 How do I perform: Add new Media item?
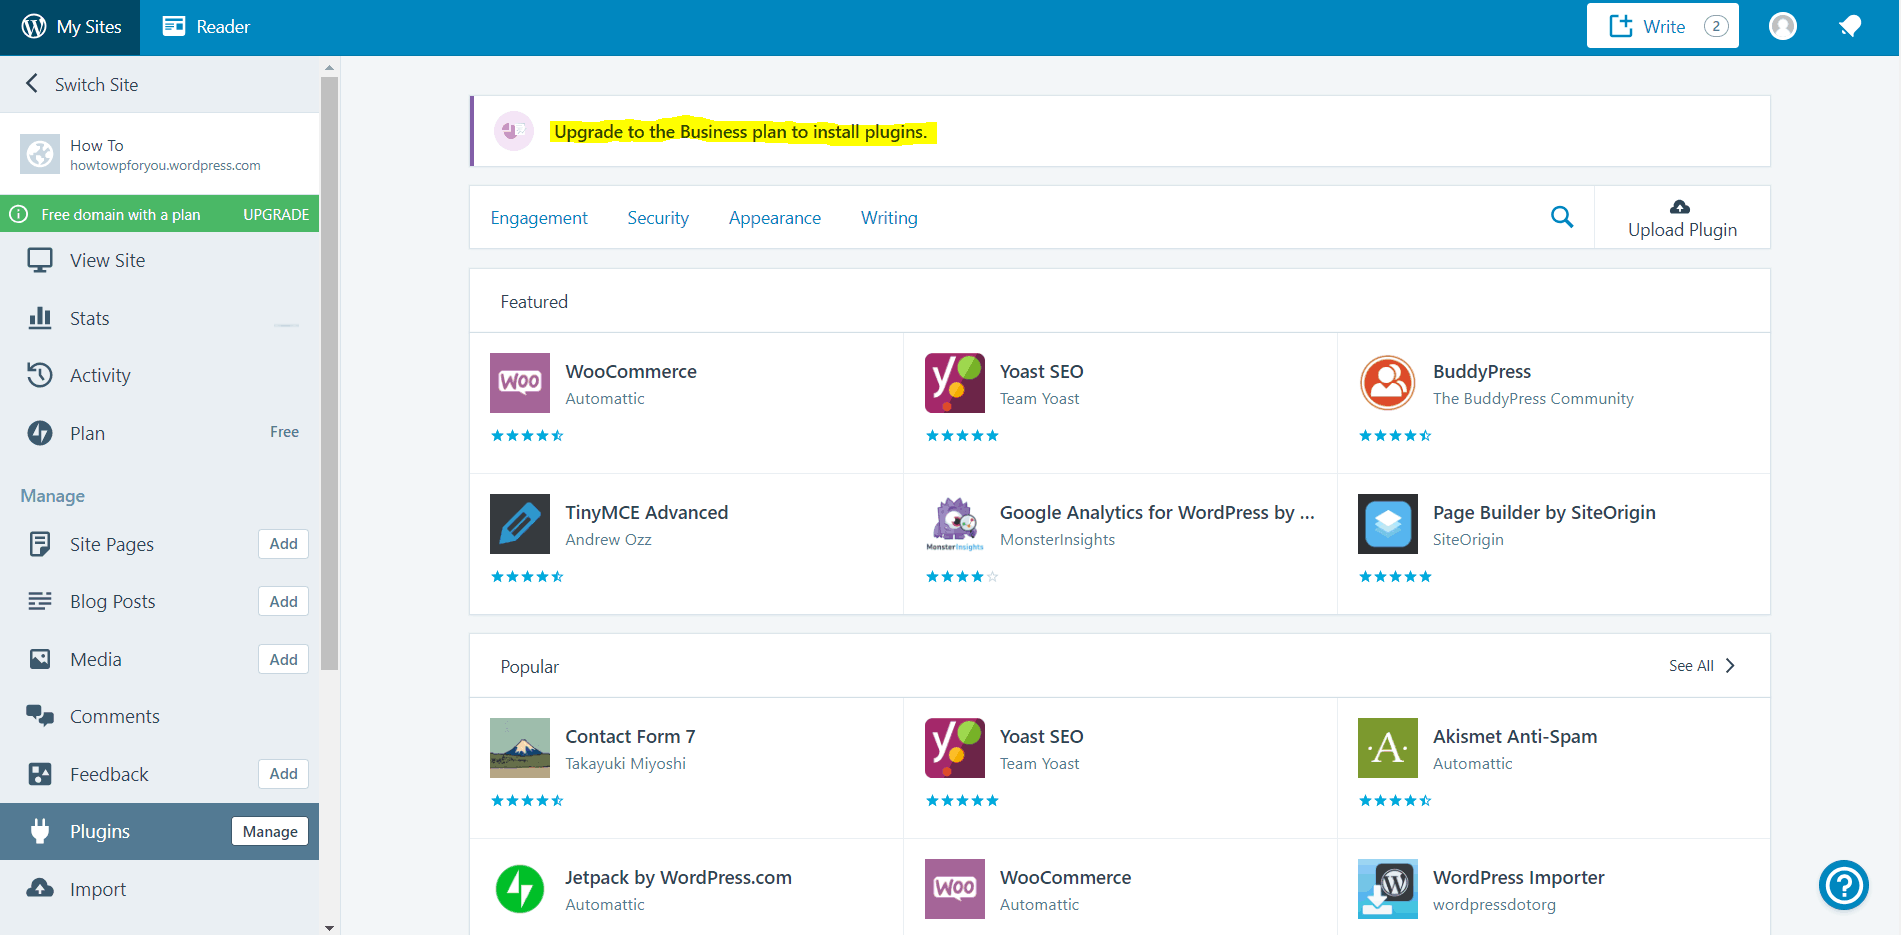pyautogui.click(x=284, y=659)
